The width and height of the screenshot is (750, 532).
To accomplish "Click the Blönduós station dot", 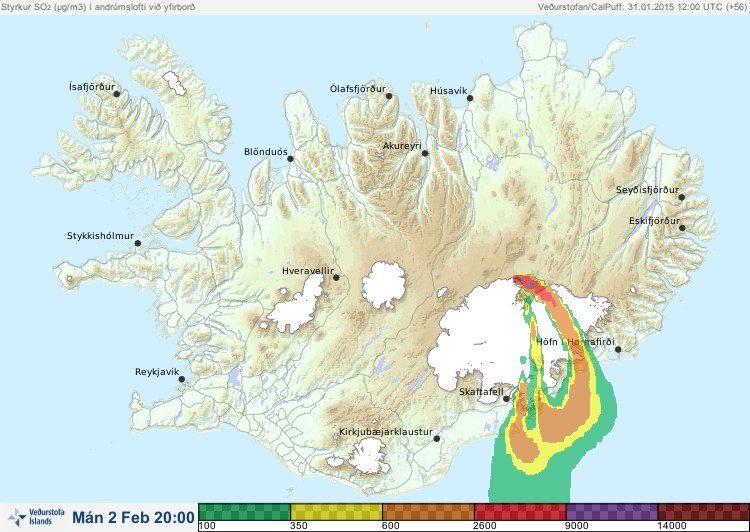I will [x=290, y=158].
